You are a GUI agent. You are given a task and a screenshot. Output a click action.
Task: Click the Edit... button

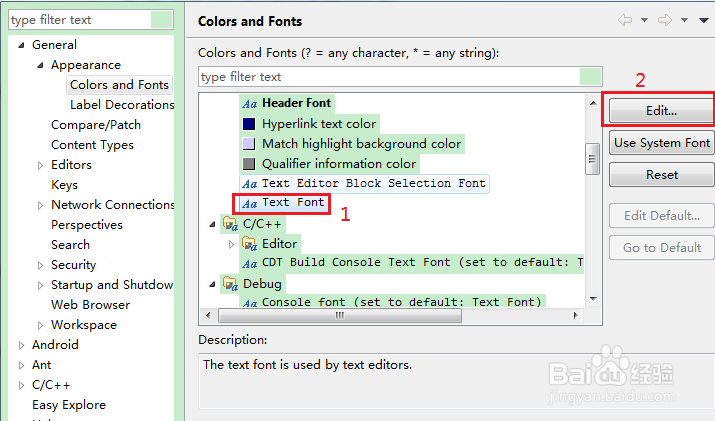(x=660, y=110)
